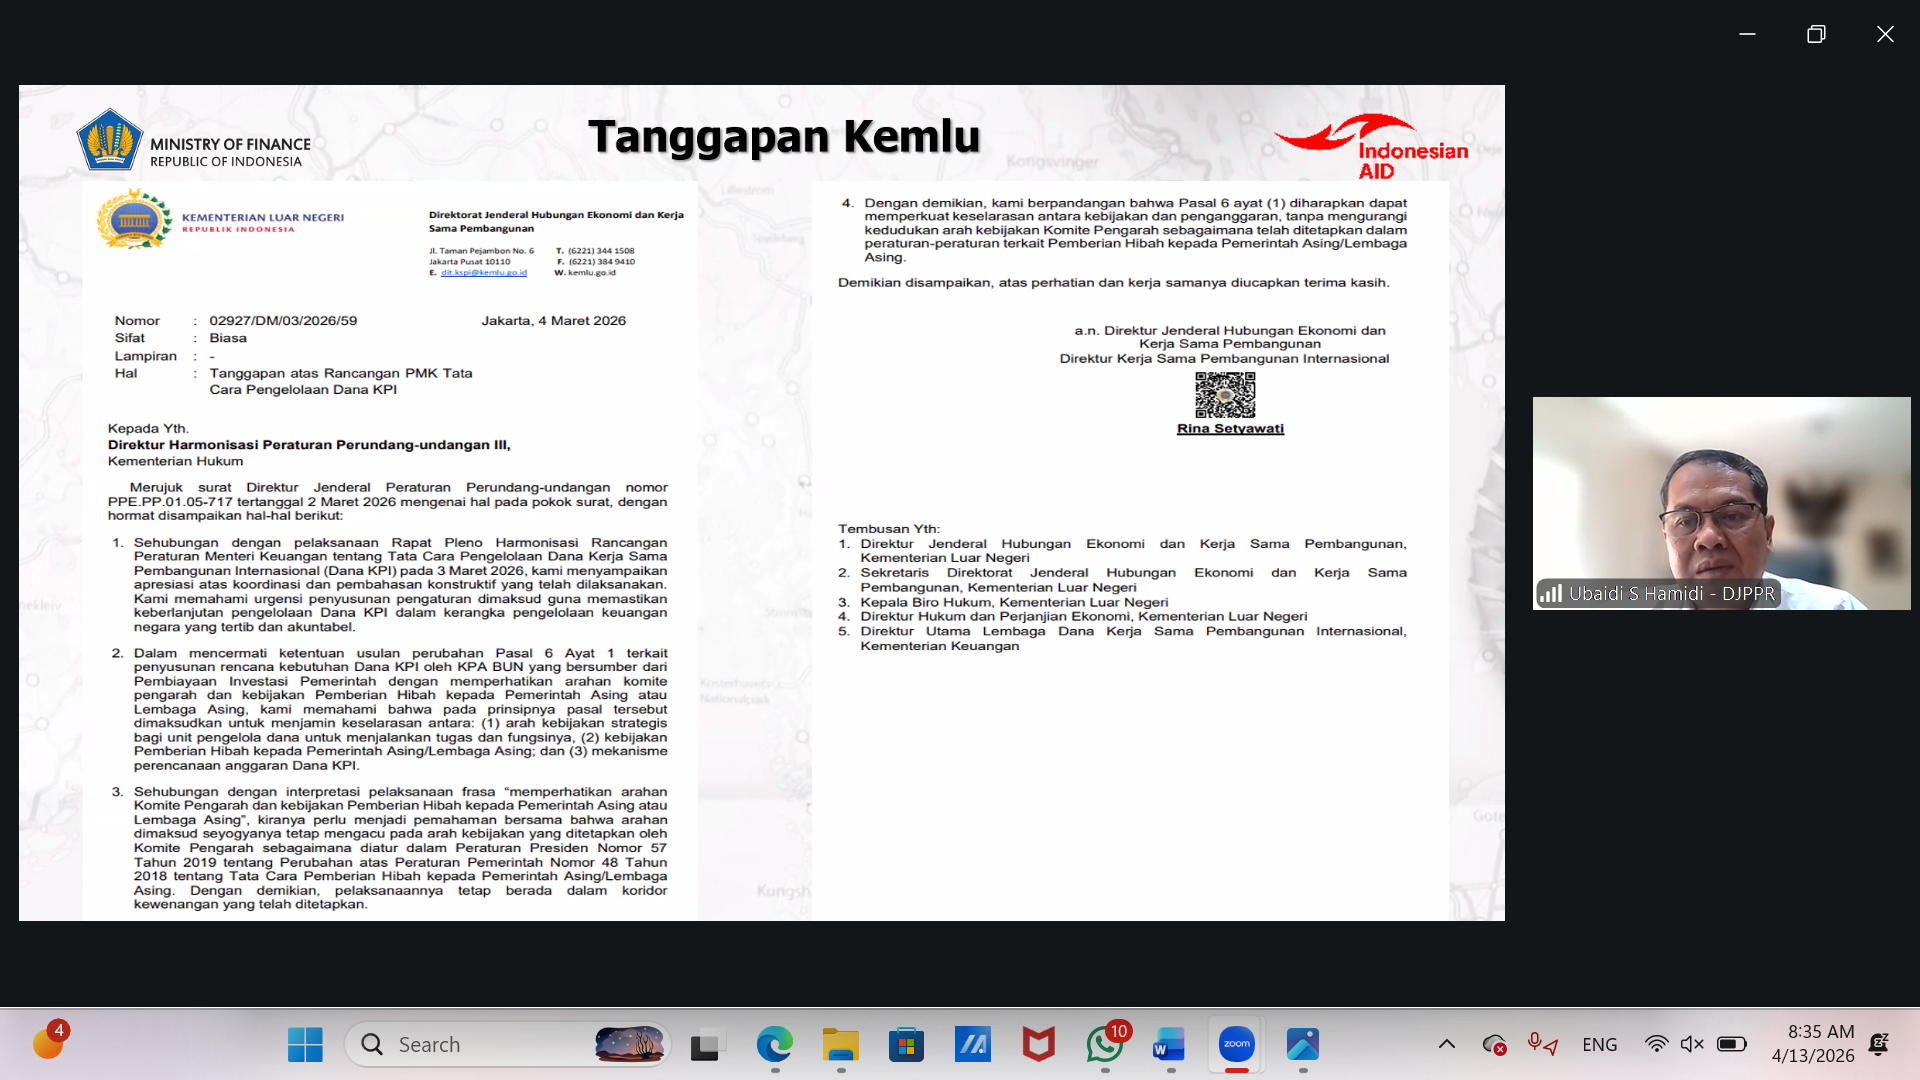Open Photos app in taskbar

click(x=1302, y=1045)
